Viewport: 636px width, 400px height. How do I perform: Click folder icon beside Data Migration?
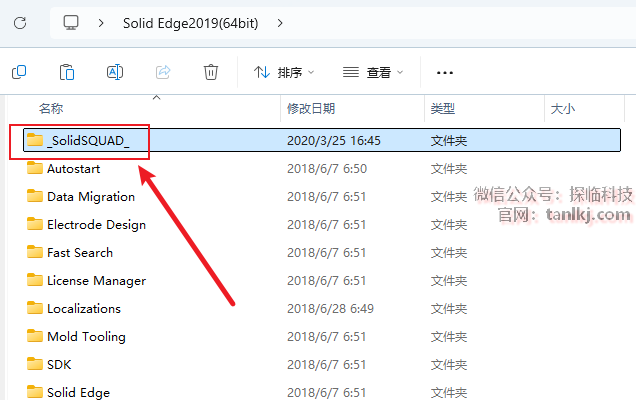[35, 196]
